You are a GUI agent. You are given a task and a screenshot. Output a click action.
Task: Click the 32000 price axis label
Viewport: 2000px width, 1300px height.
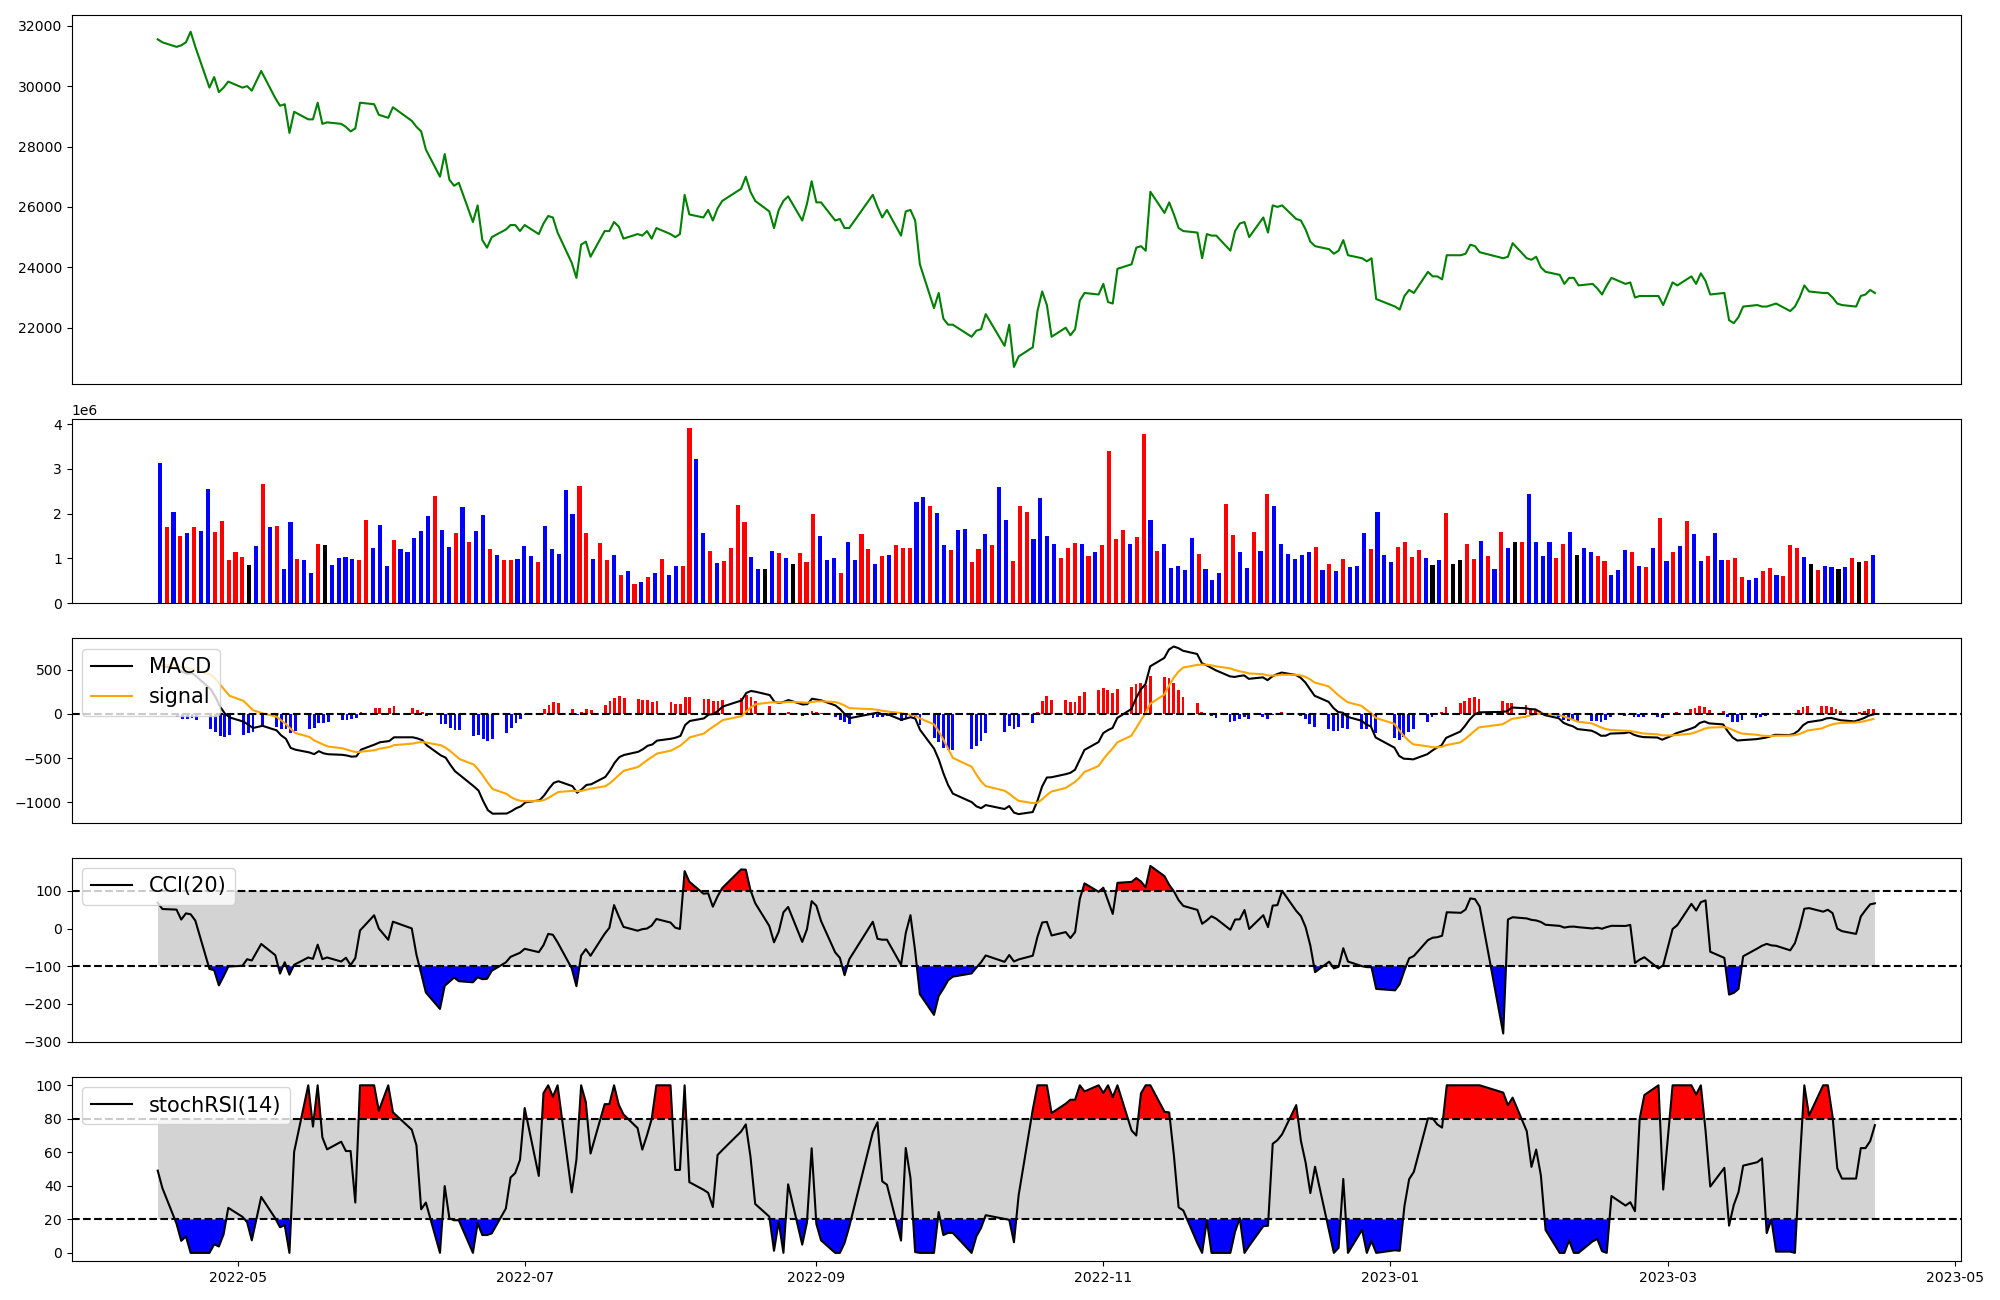point(40,27)
